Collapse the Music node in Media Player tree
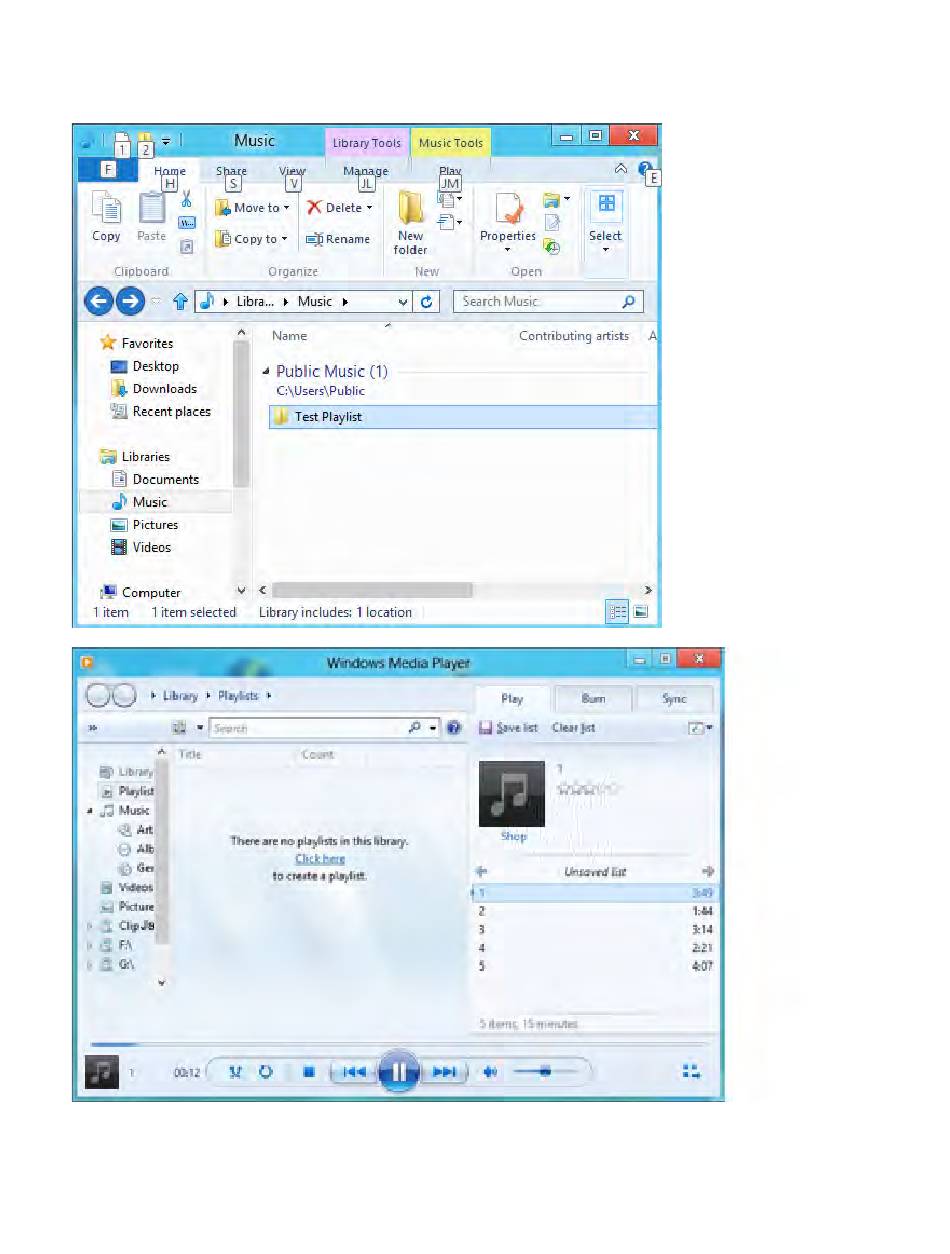The height and width of the screenshot is (1254, 950). point(91,810)
